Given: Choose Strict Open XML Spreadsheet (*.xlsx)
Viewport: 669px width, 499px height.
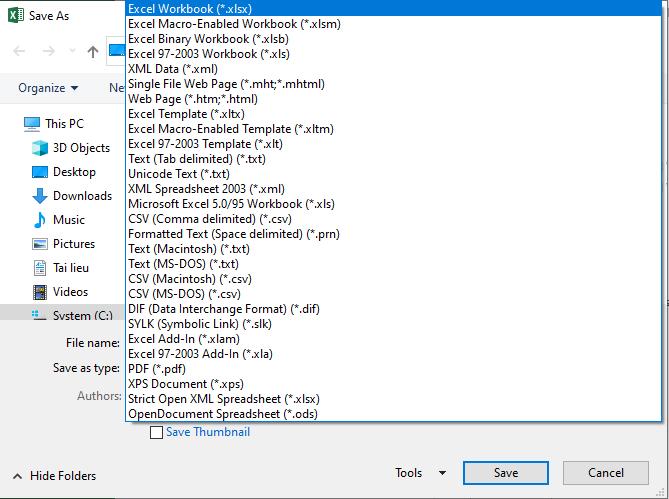Looking at the screenshot, I should tap(393, 399).
